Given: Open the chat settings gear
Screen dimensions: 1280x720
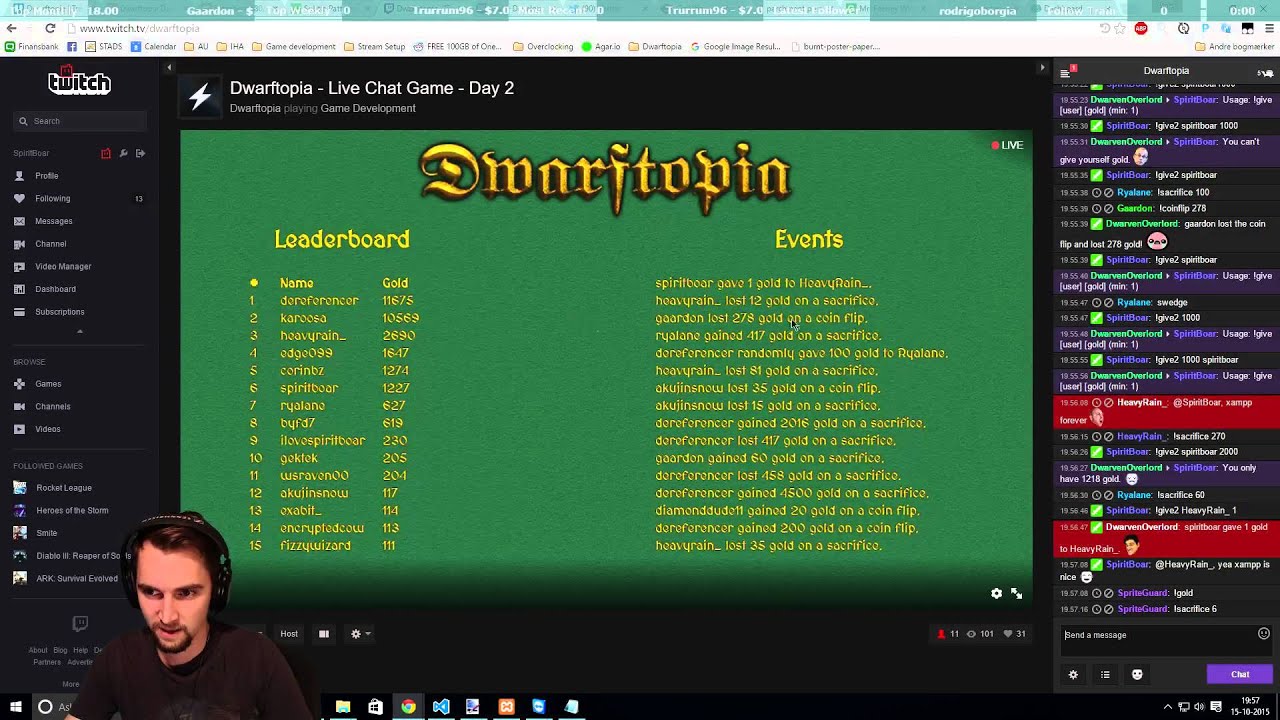Looking at the screenshot, I should [1073, 675].
